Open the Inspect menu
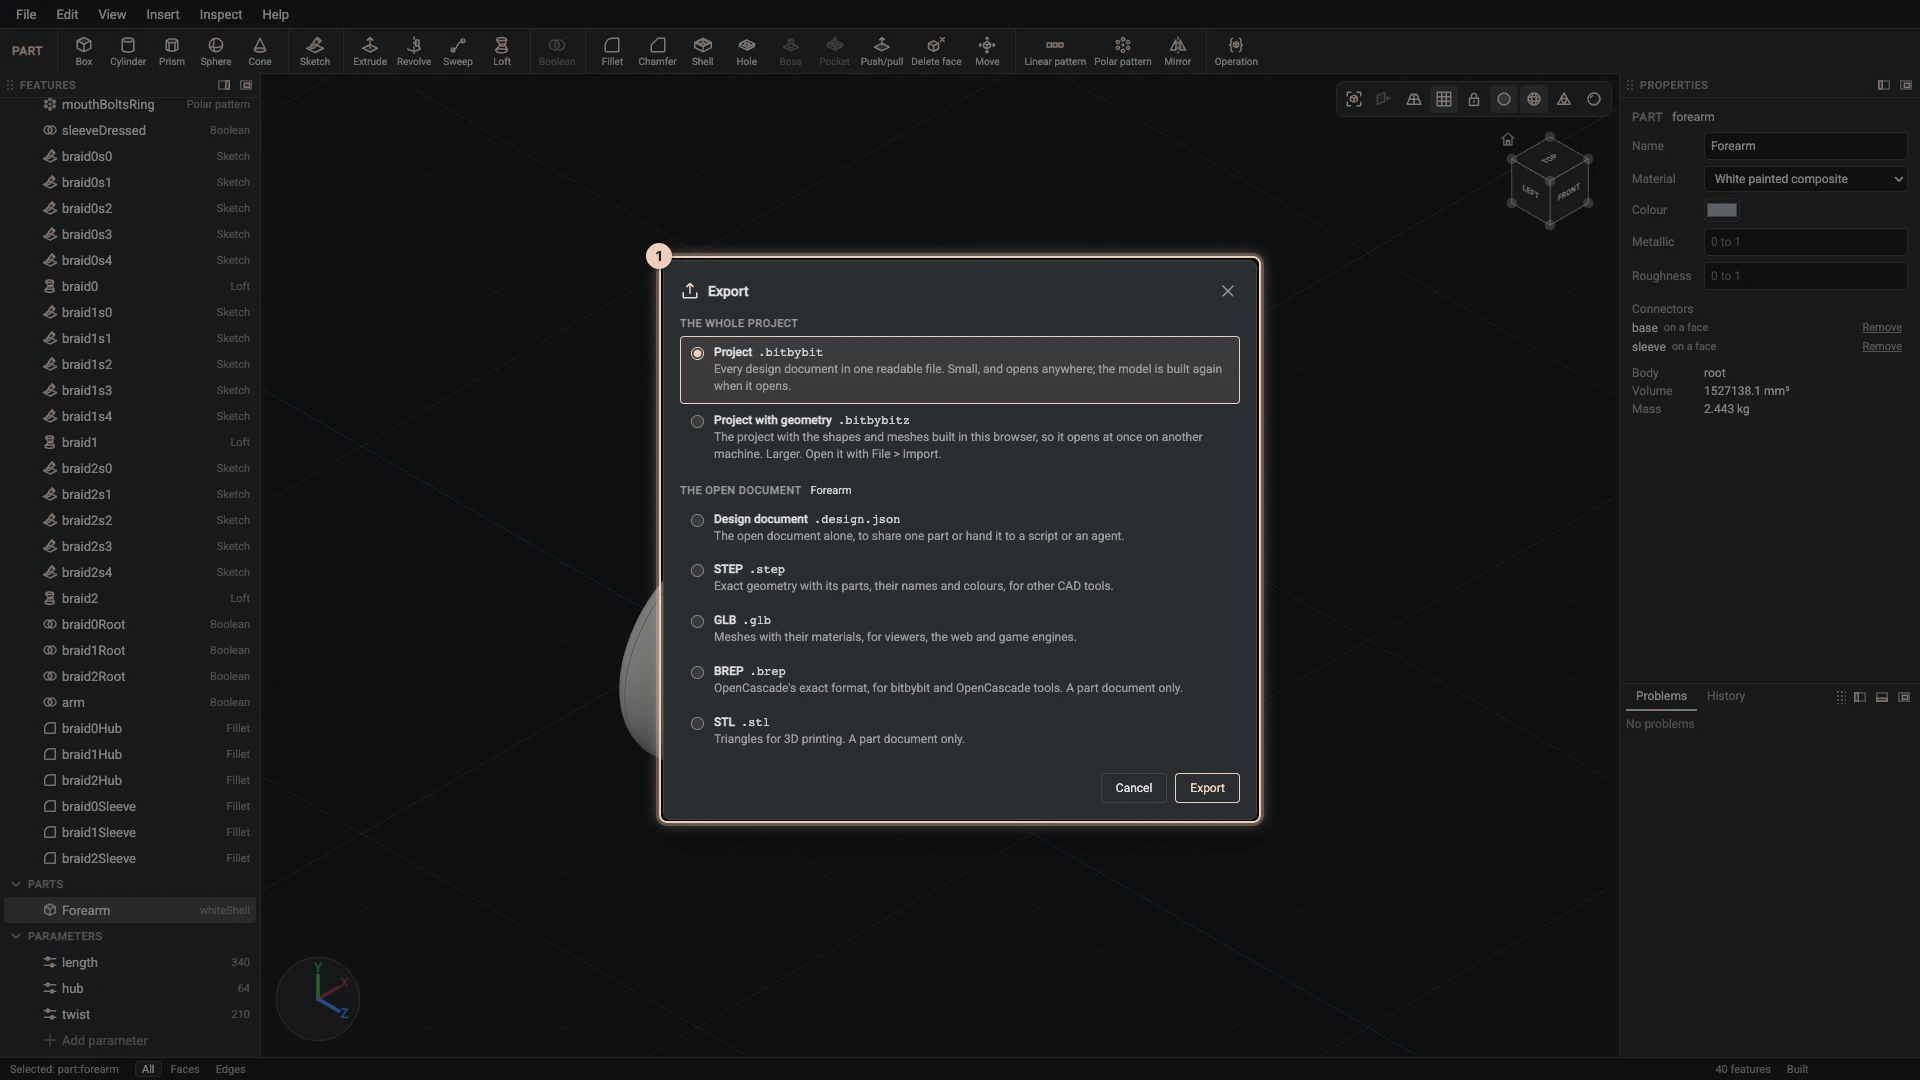 click(221, 14)
